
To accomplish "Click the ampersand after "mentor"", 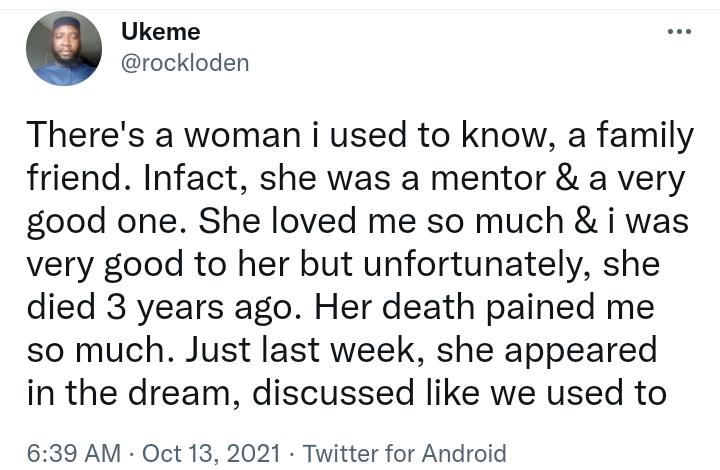I will [x=567, y=179].
